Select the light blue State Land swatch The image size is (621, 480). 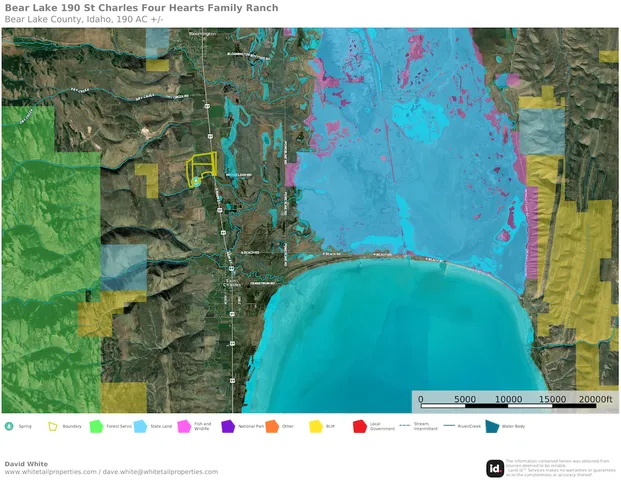click(140, 427)
